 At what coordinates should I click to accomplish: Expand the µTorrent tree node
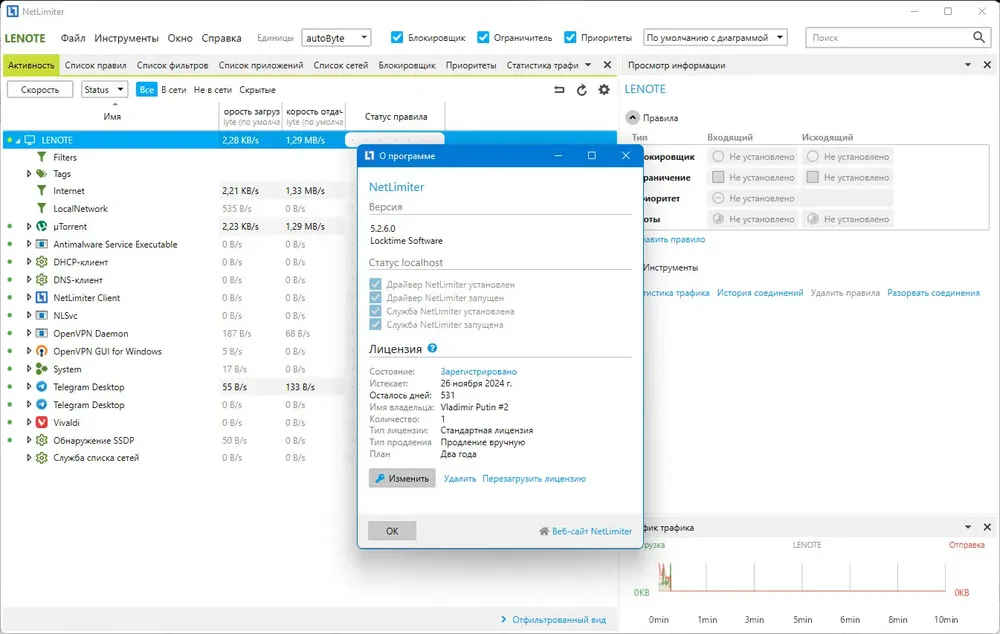pyautogui.click(x=29, y=226)
